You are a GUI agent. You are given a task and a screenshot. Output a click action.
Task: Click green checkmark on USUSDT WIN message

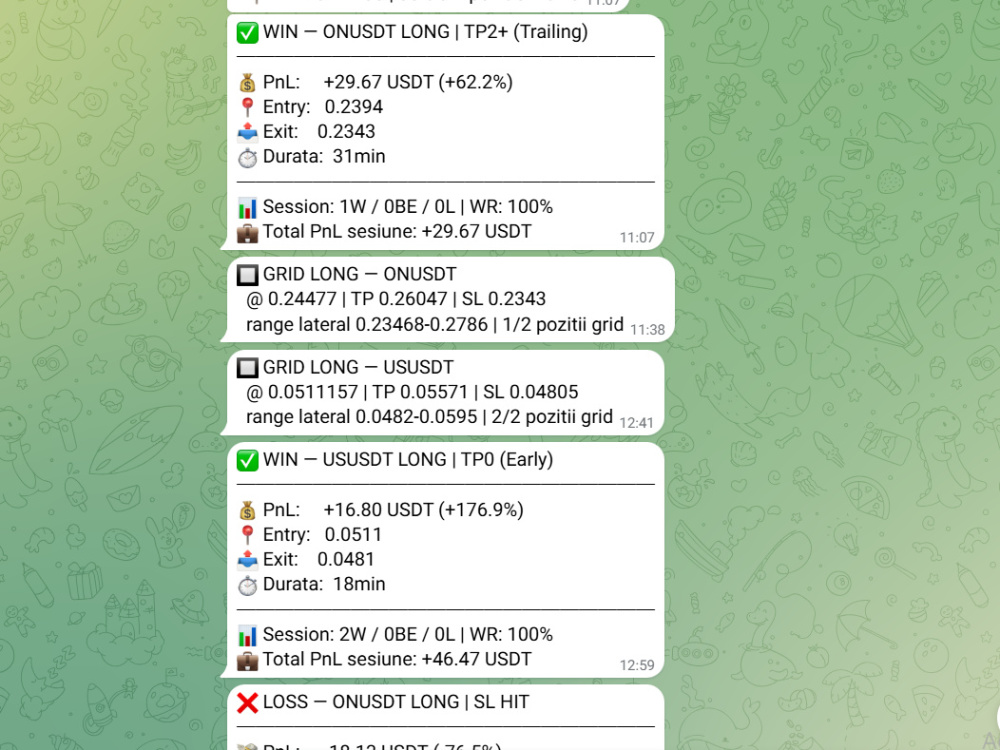click(247, 460)
